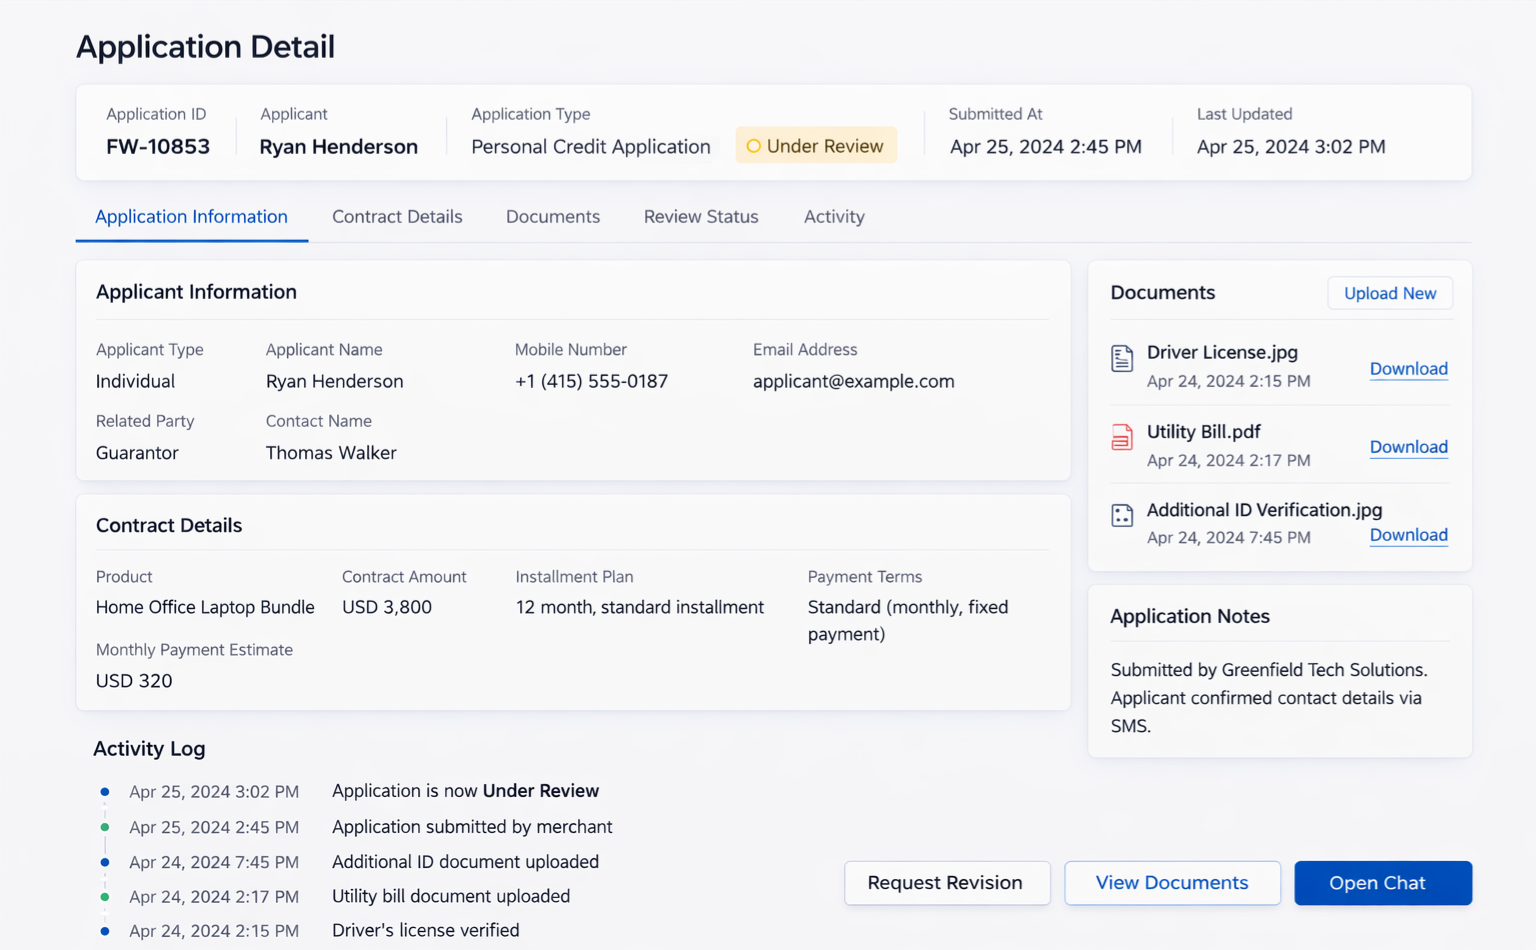Click the View Documents button
The image size is (1536, 950).
[1172, 883]
